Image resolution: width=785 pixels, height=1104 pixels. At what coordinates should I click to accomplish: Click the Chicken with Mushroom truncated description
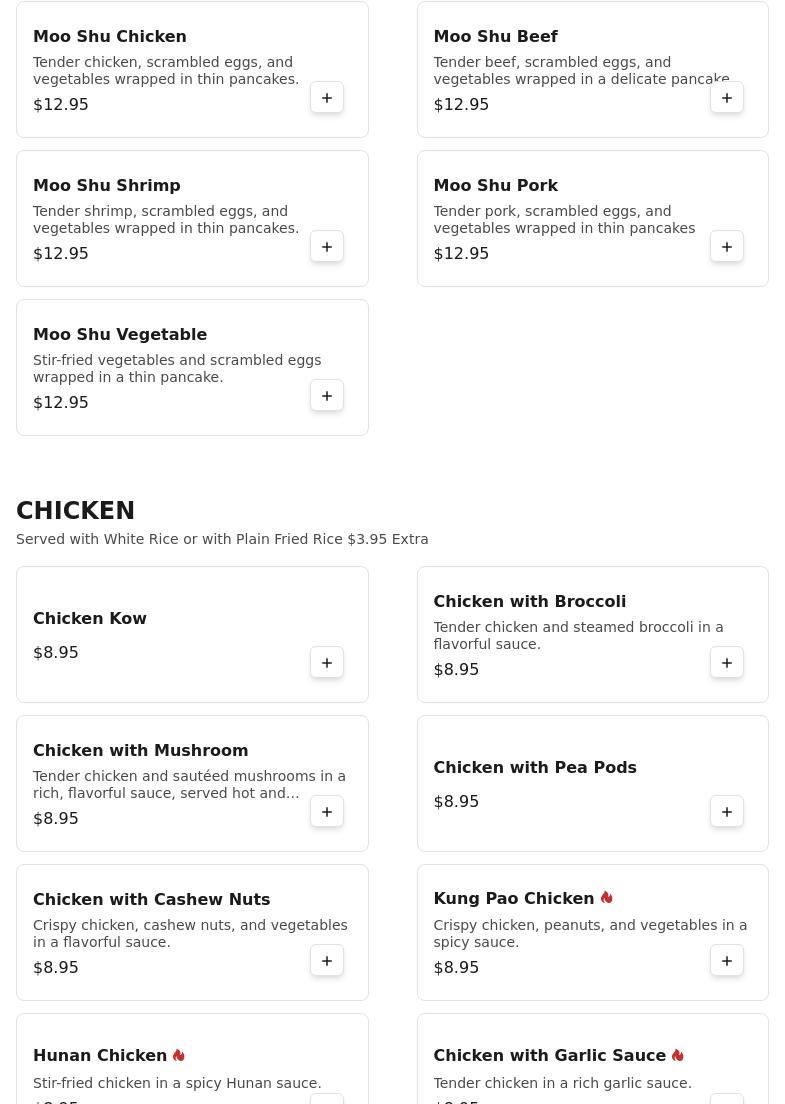click(x=189, y=785)
